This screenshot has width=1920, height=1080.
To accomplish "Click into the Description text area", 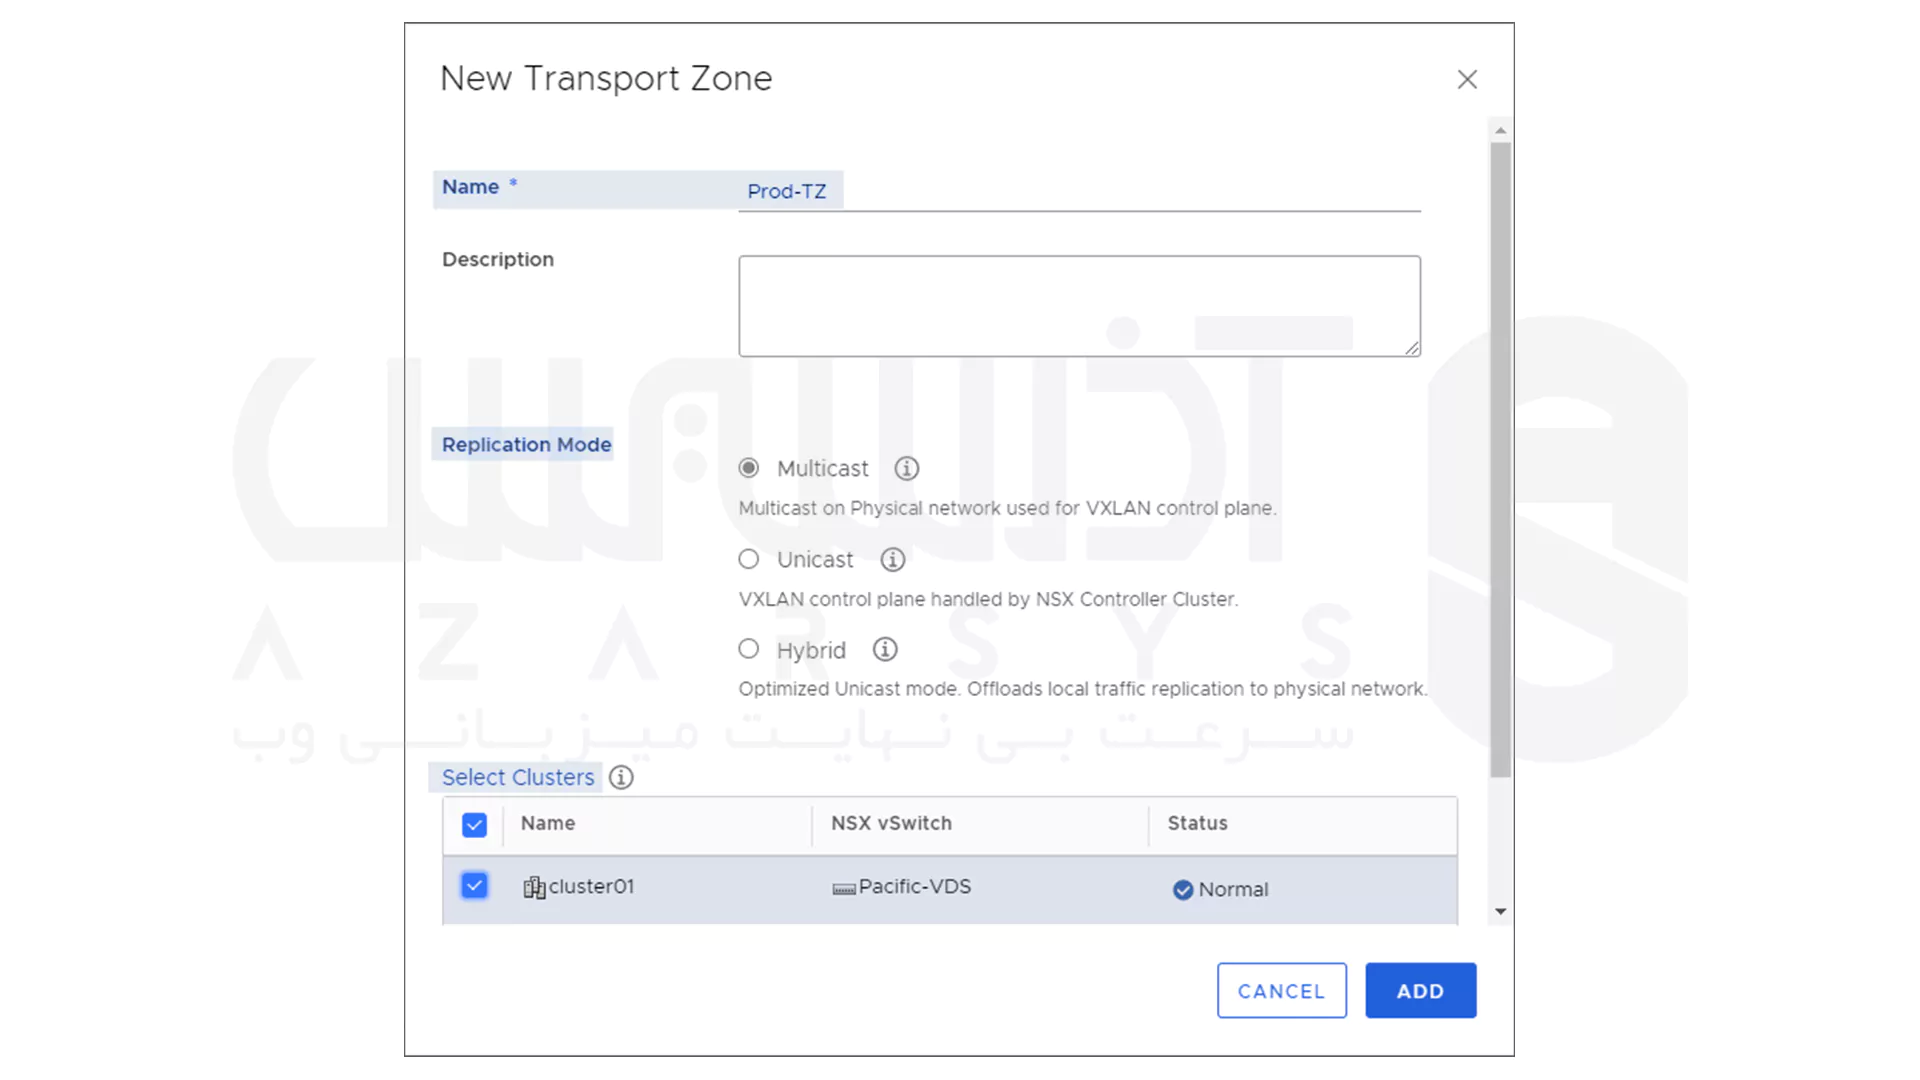I will pyautogui.click(x=1079, y=306).
